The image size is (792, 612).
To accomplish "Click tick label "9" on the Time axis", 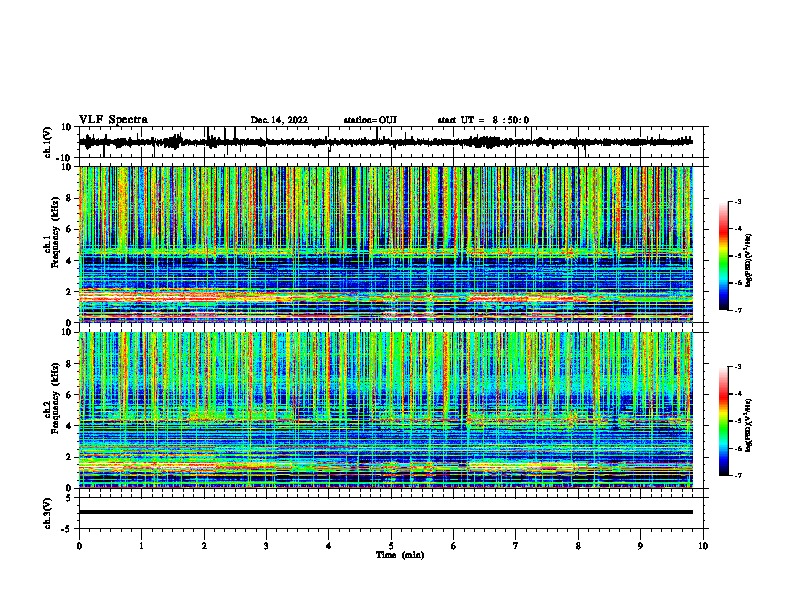I will click(640, 546).
